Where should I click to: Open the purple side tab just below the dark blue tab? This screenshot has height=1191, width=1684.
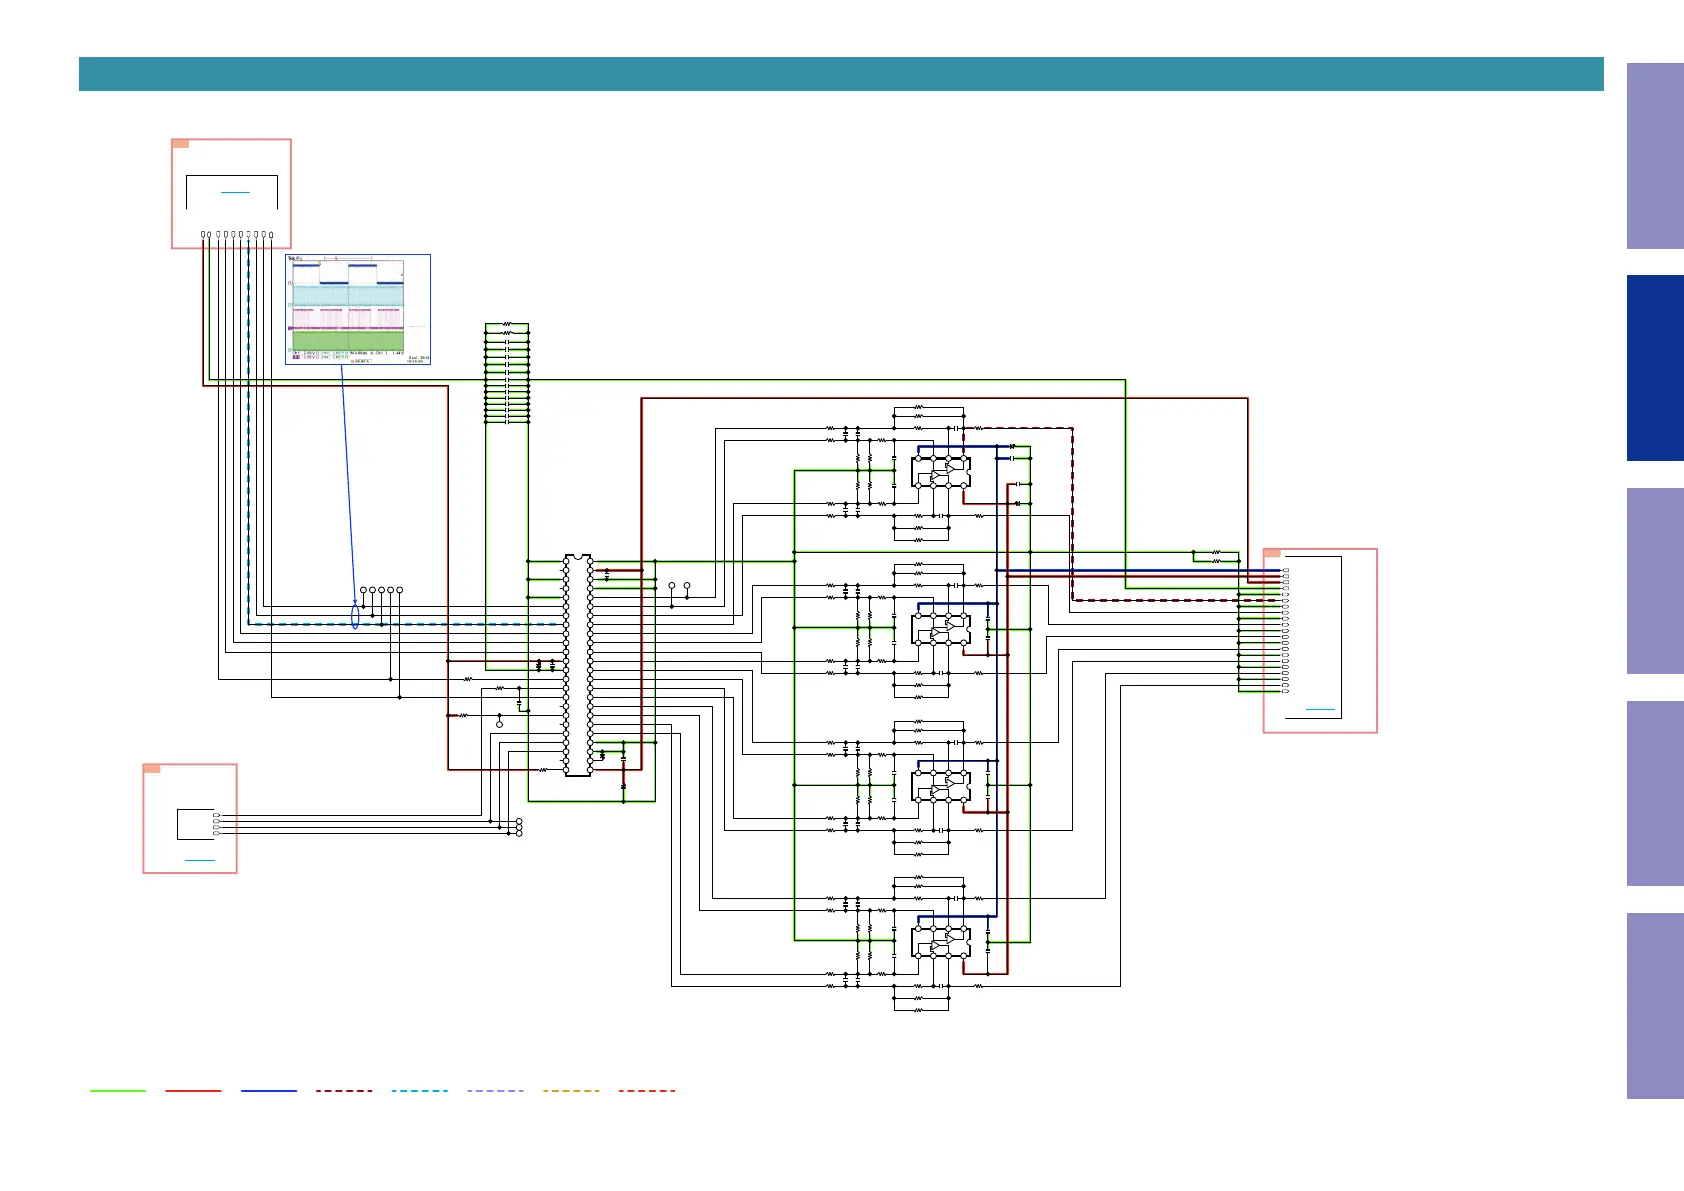pyautogui.click(x=1655, y=581)
